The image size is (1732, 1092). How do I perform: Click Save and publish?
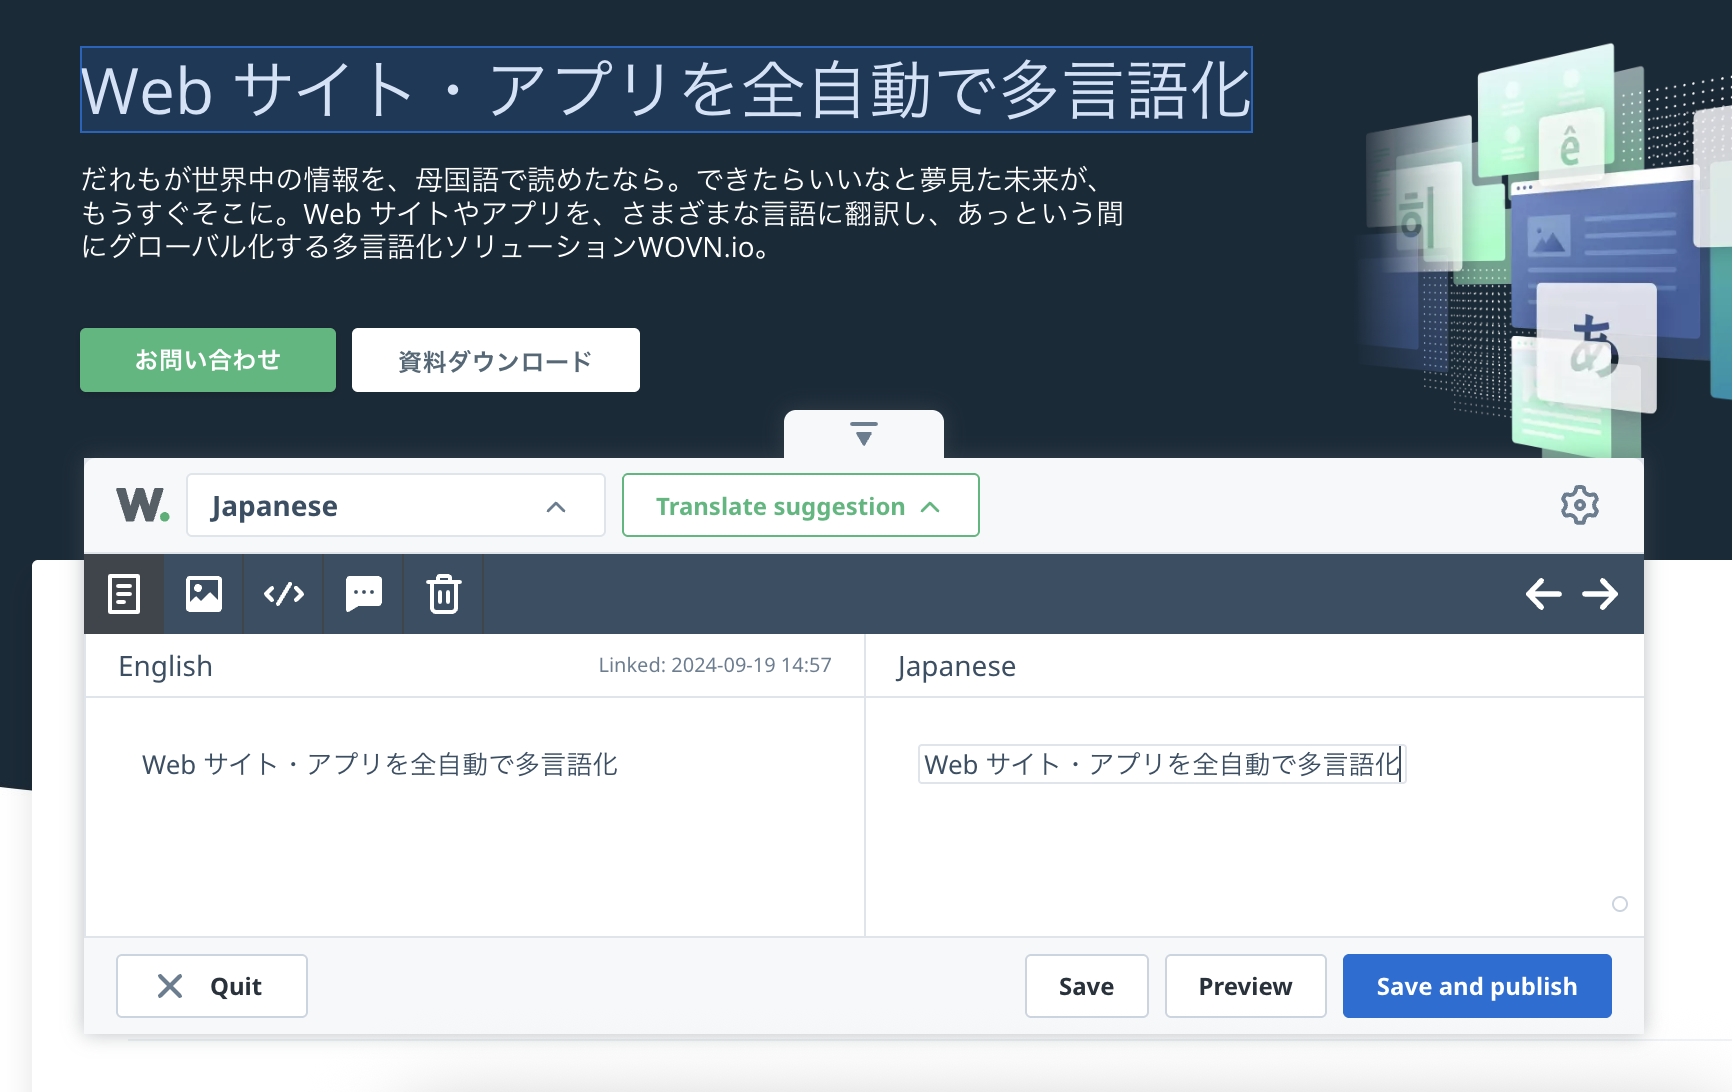point(1476,986)
